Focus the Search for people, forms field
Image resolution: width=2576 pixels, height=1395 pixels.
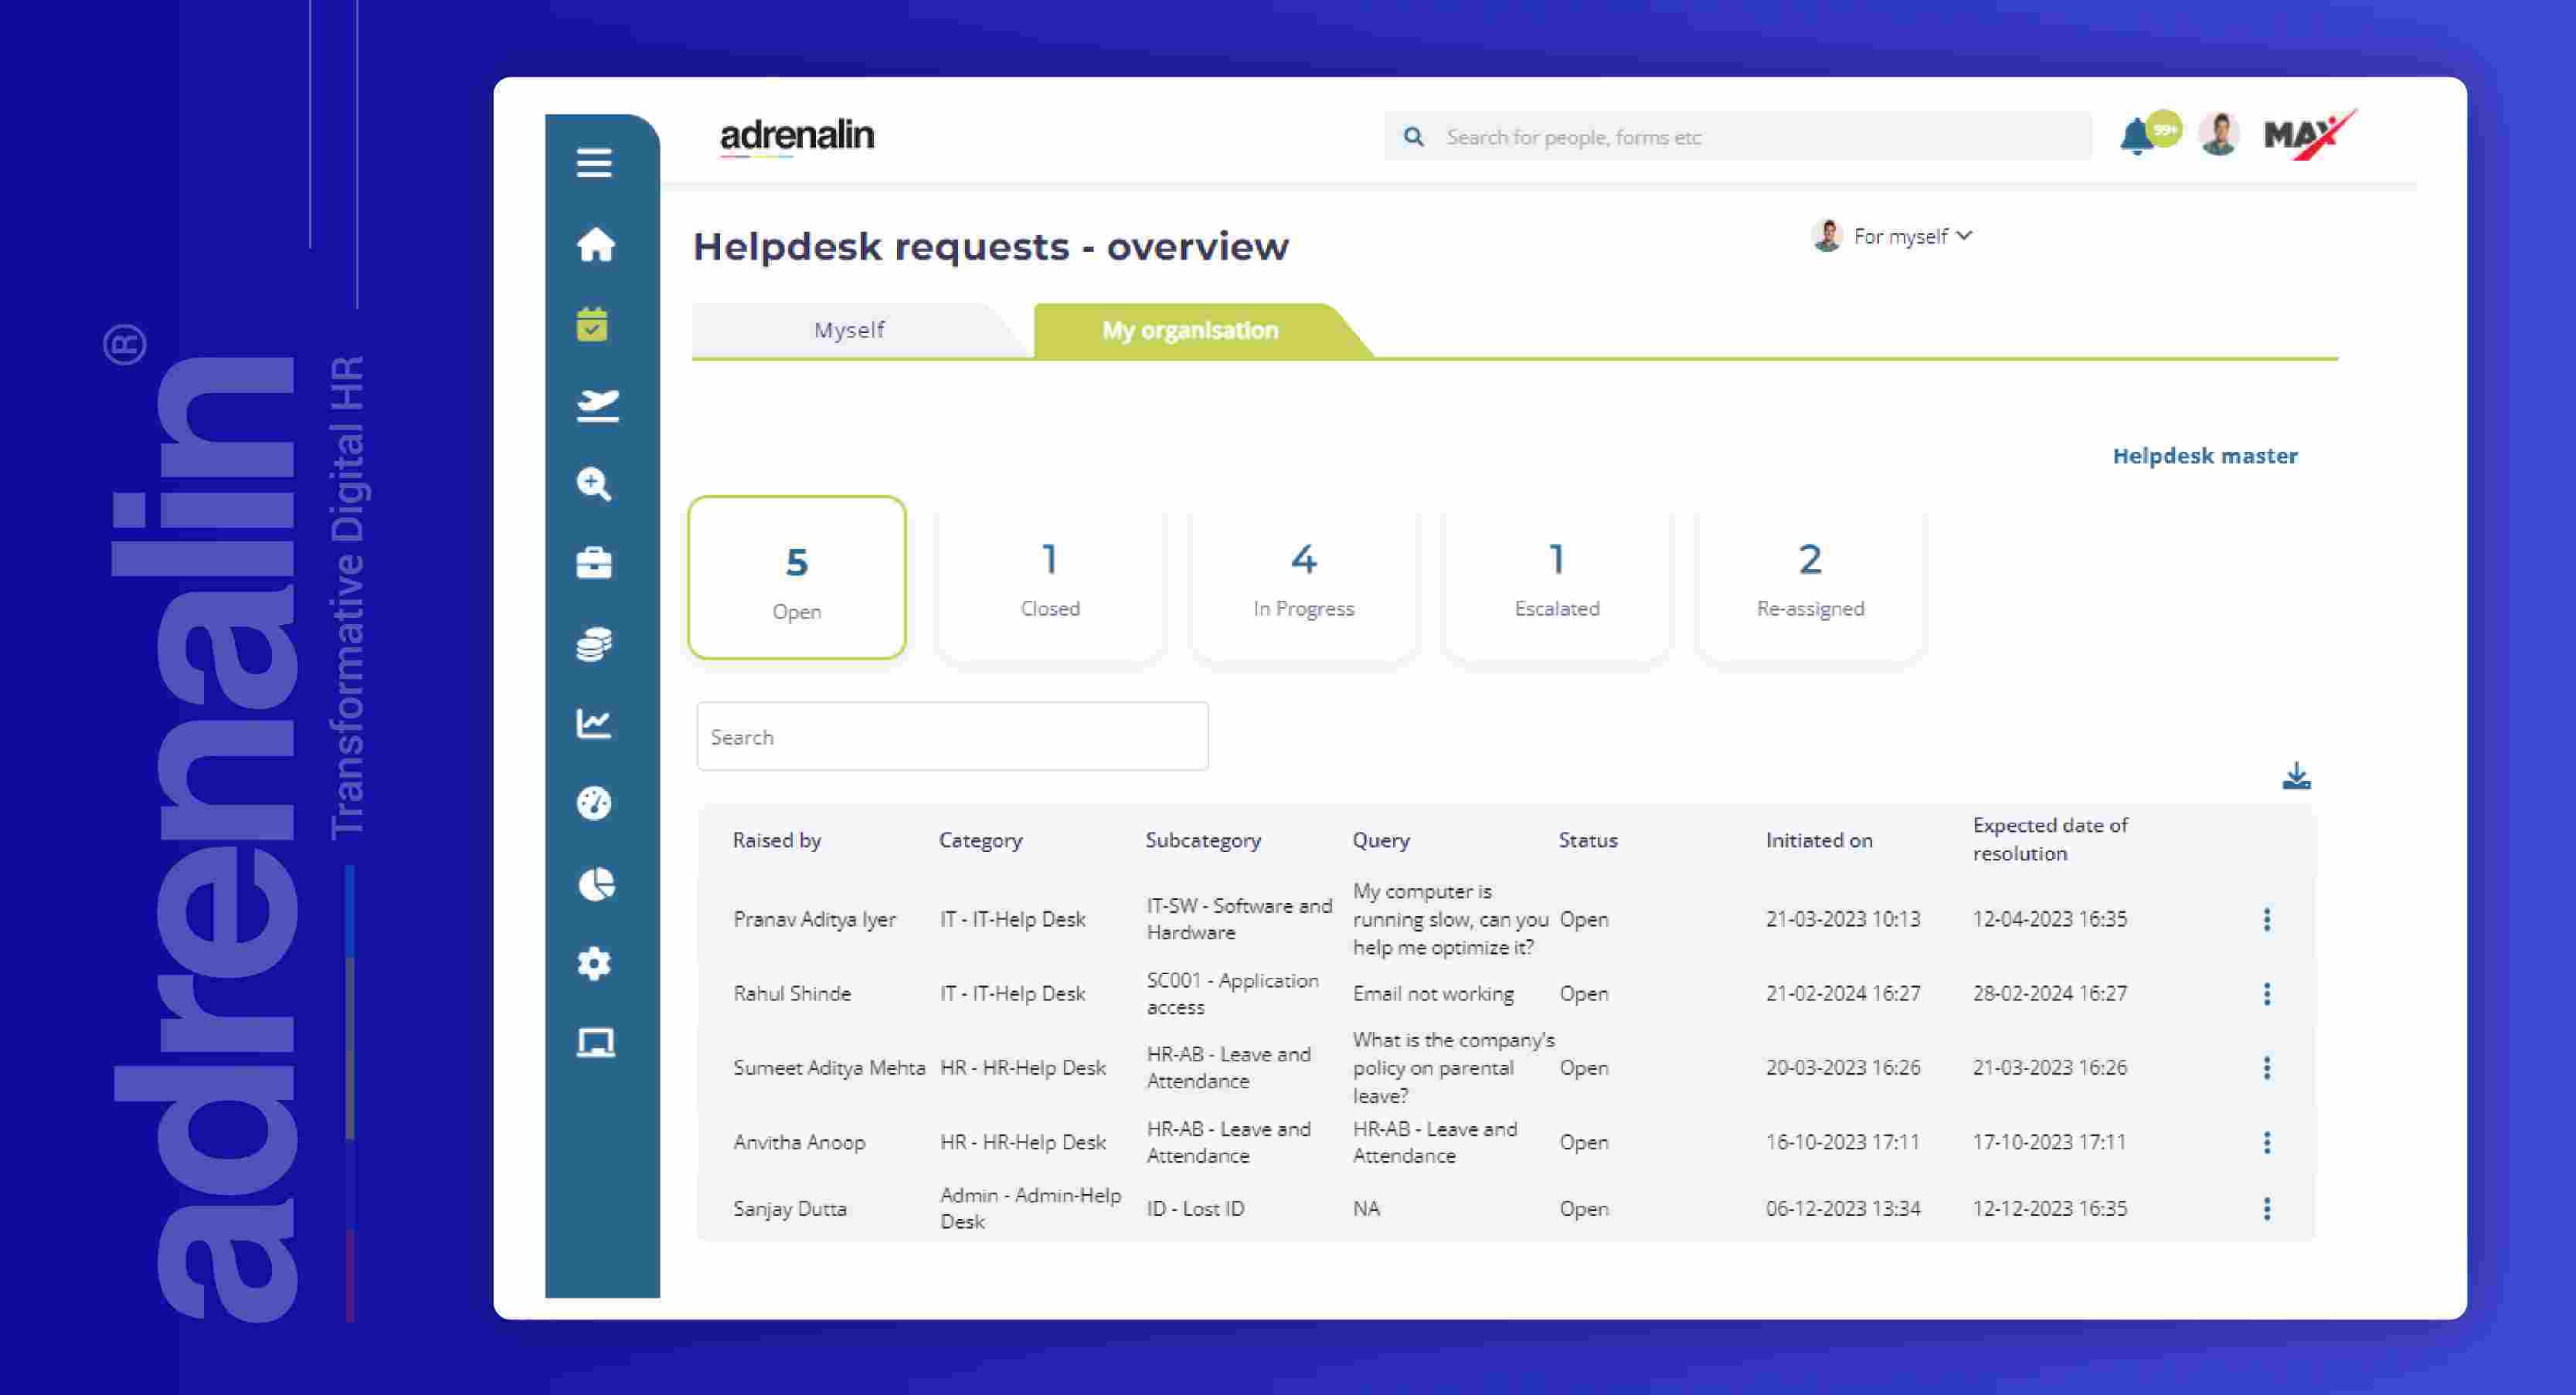(x=1738, y=137)
